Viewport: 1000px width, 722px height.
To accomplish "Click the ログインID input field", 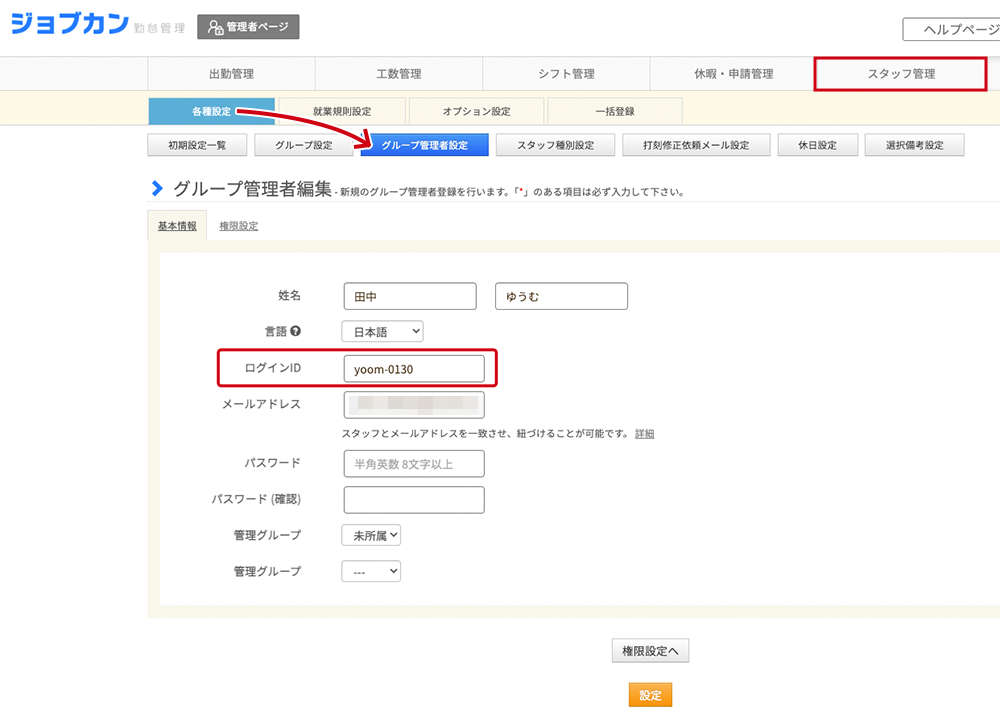I will pos(414,369).
